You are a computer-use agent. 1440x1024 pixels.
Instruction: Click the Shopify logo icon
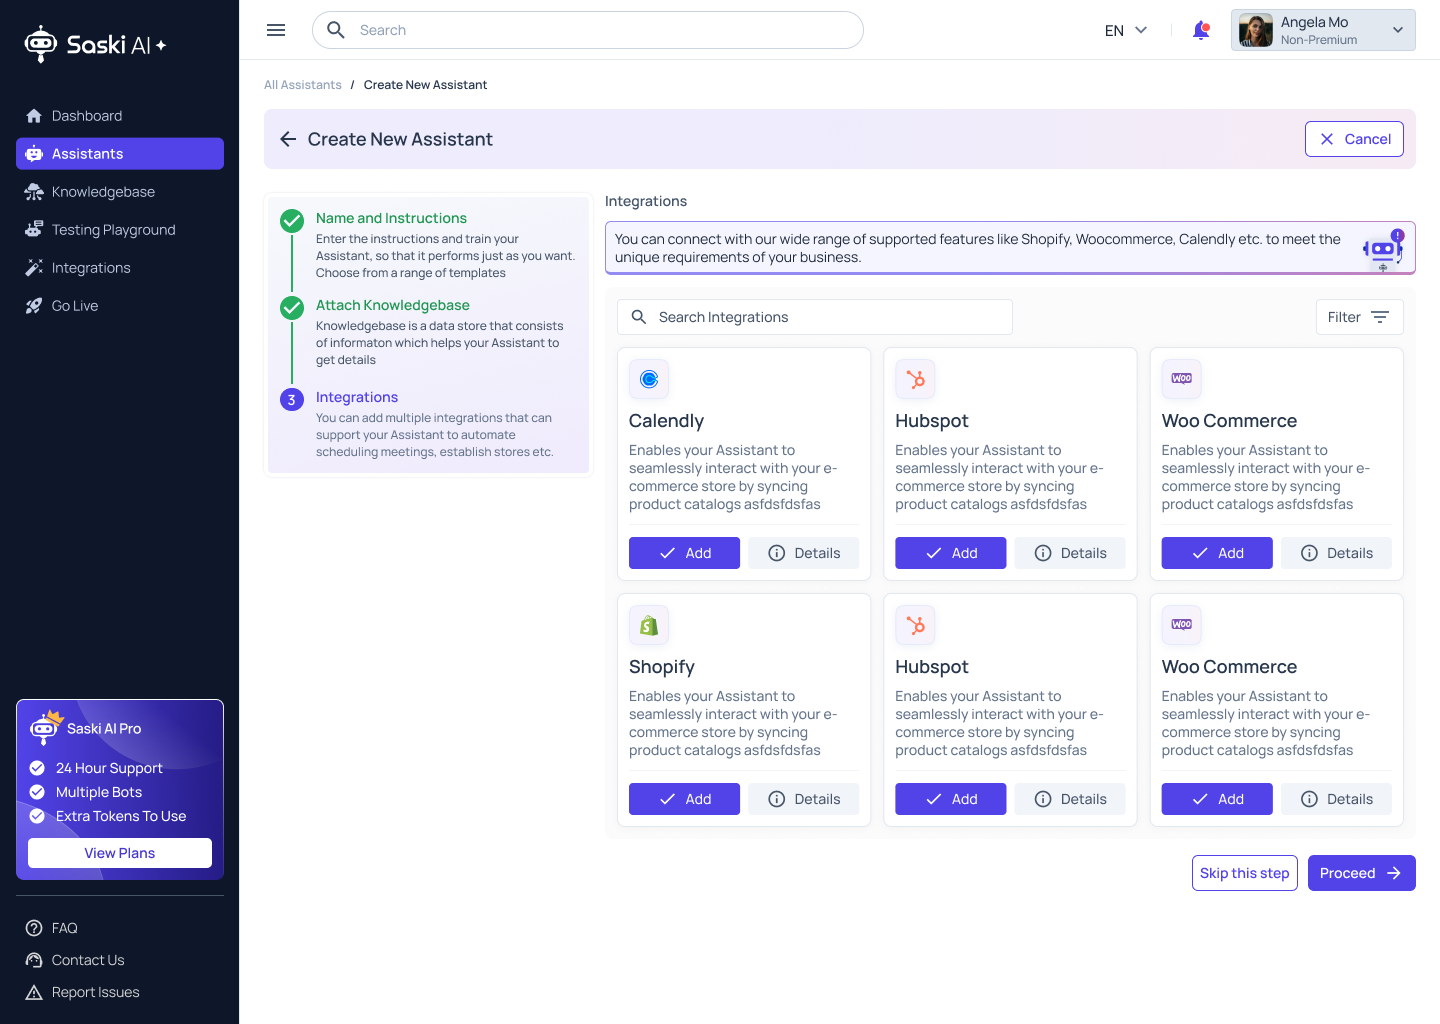point(649,625)
